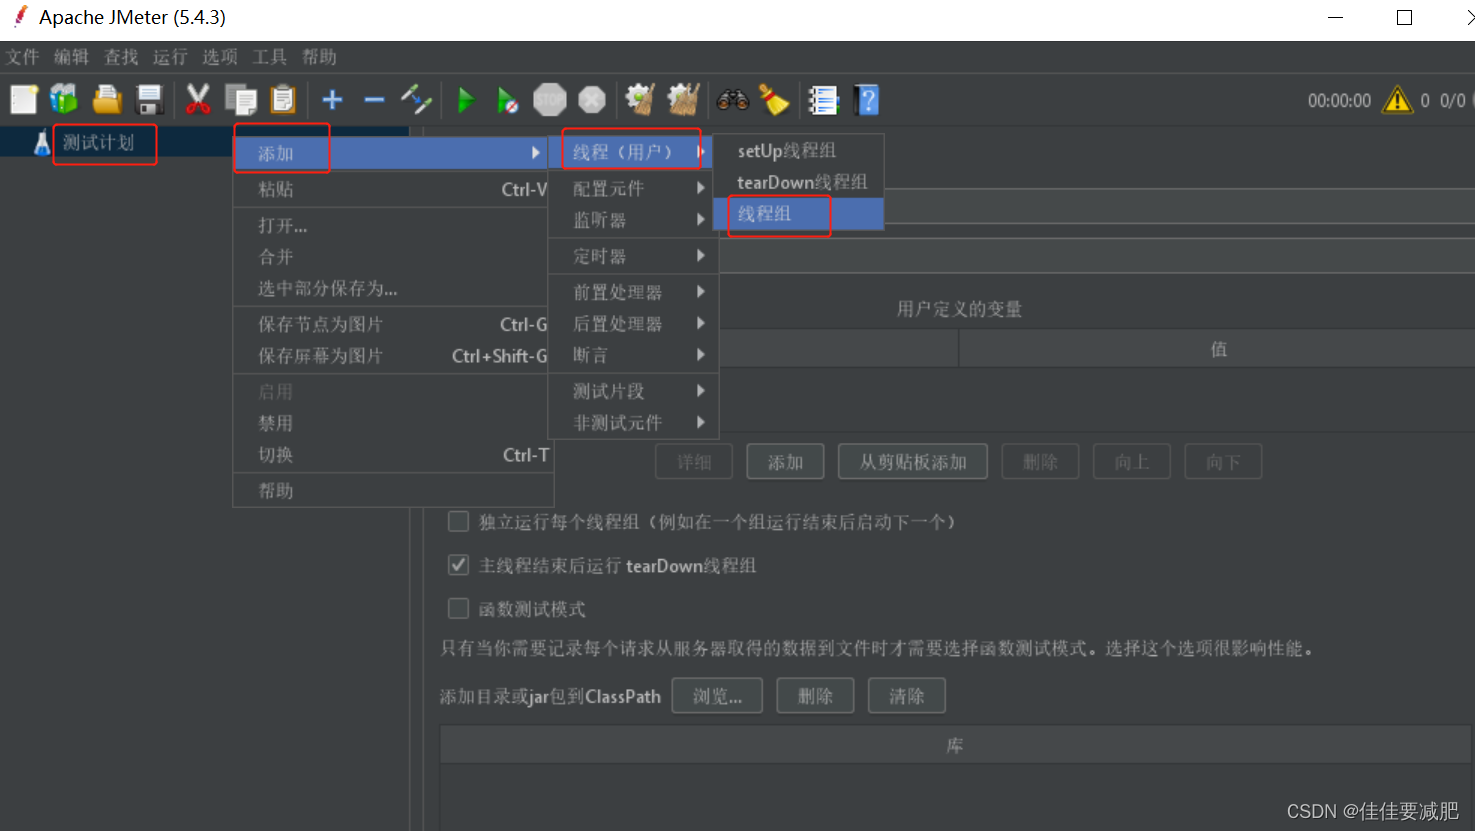The image size is (1475, 831).
Task: Select 线程（用户）in the add submenu
Action: click(x=631, y=152)
